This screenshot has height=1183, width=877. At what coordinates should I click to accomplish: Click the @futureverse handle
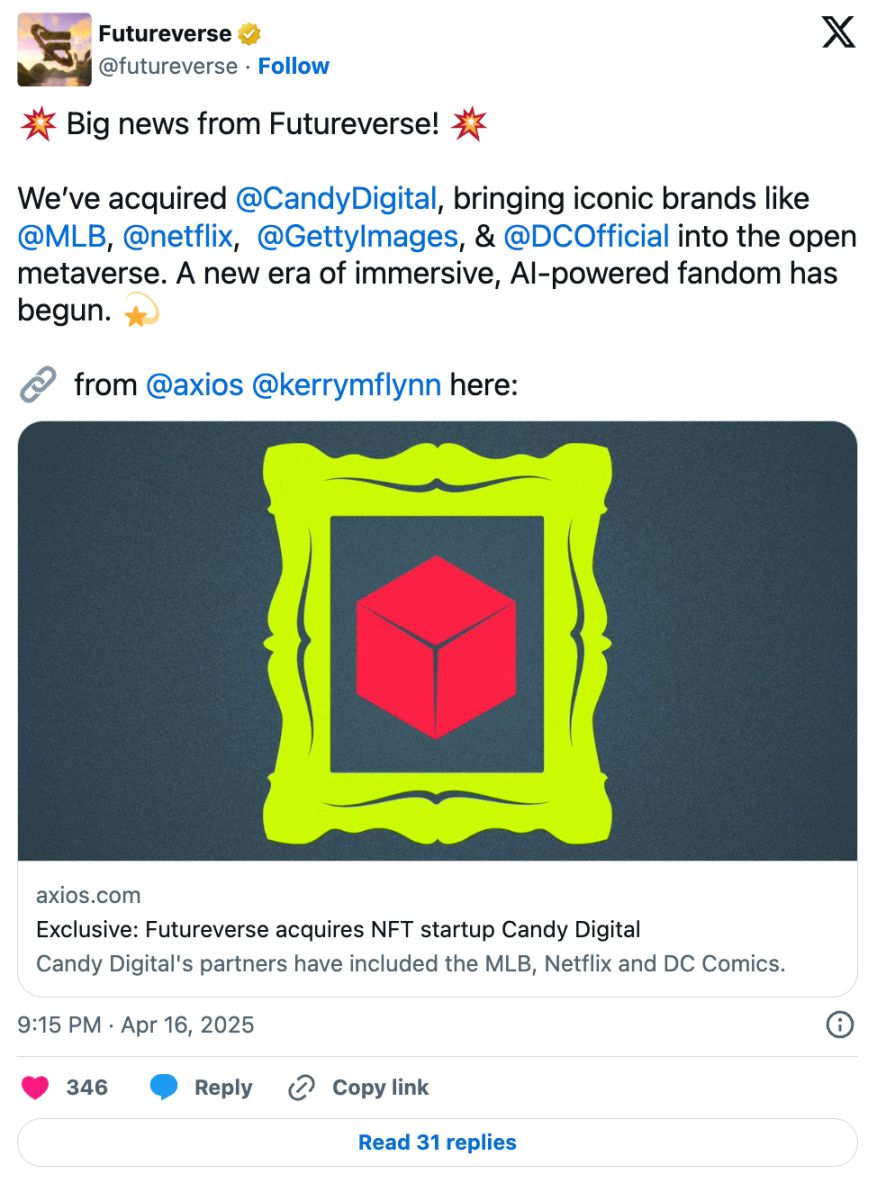click(x=168, y=66)
